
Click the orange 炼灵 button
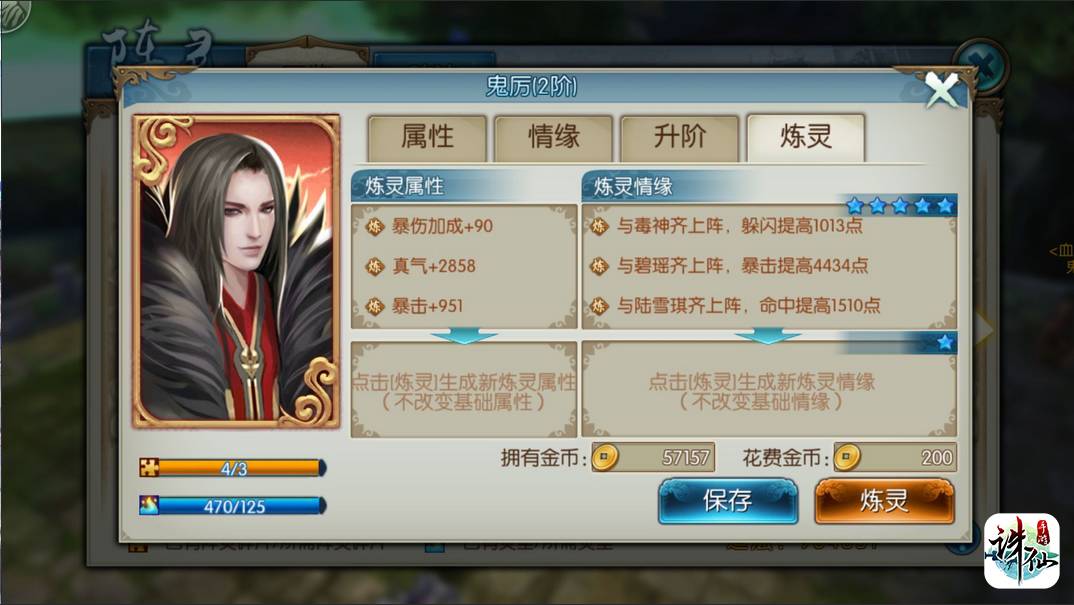(x=884, y=501)
